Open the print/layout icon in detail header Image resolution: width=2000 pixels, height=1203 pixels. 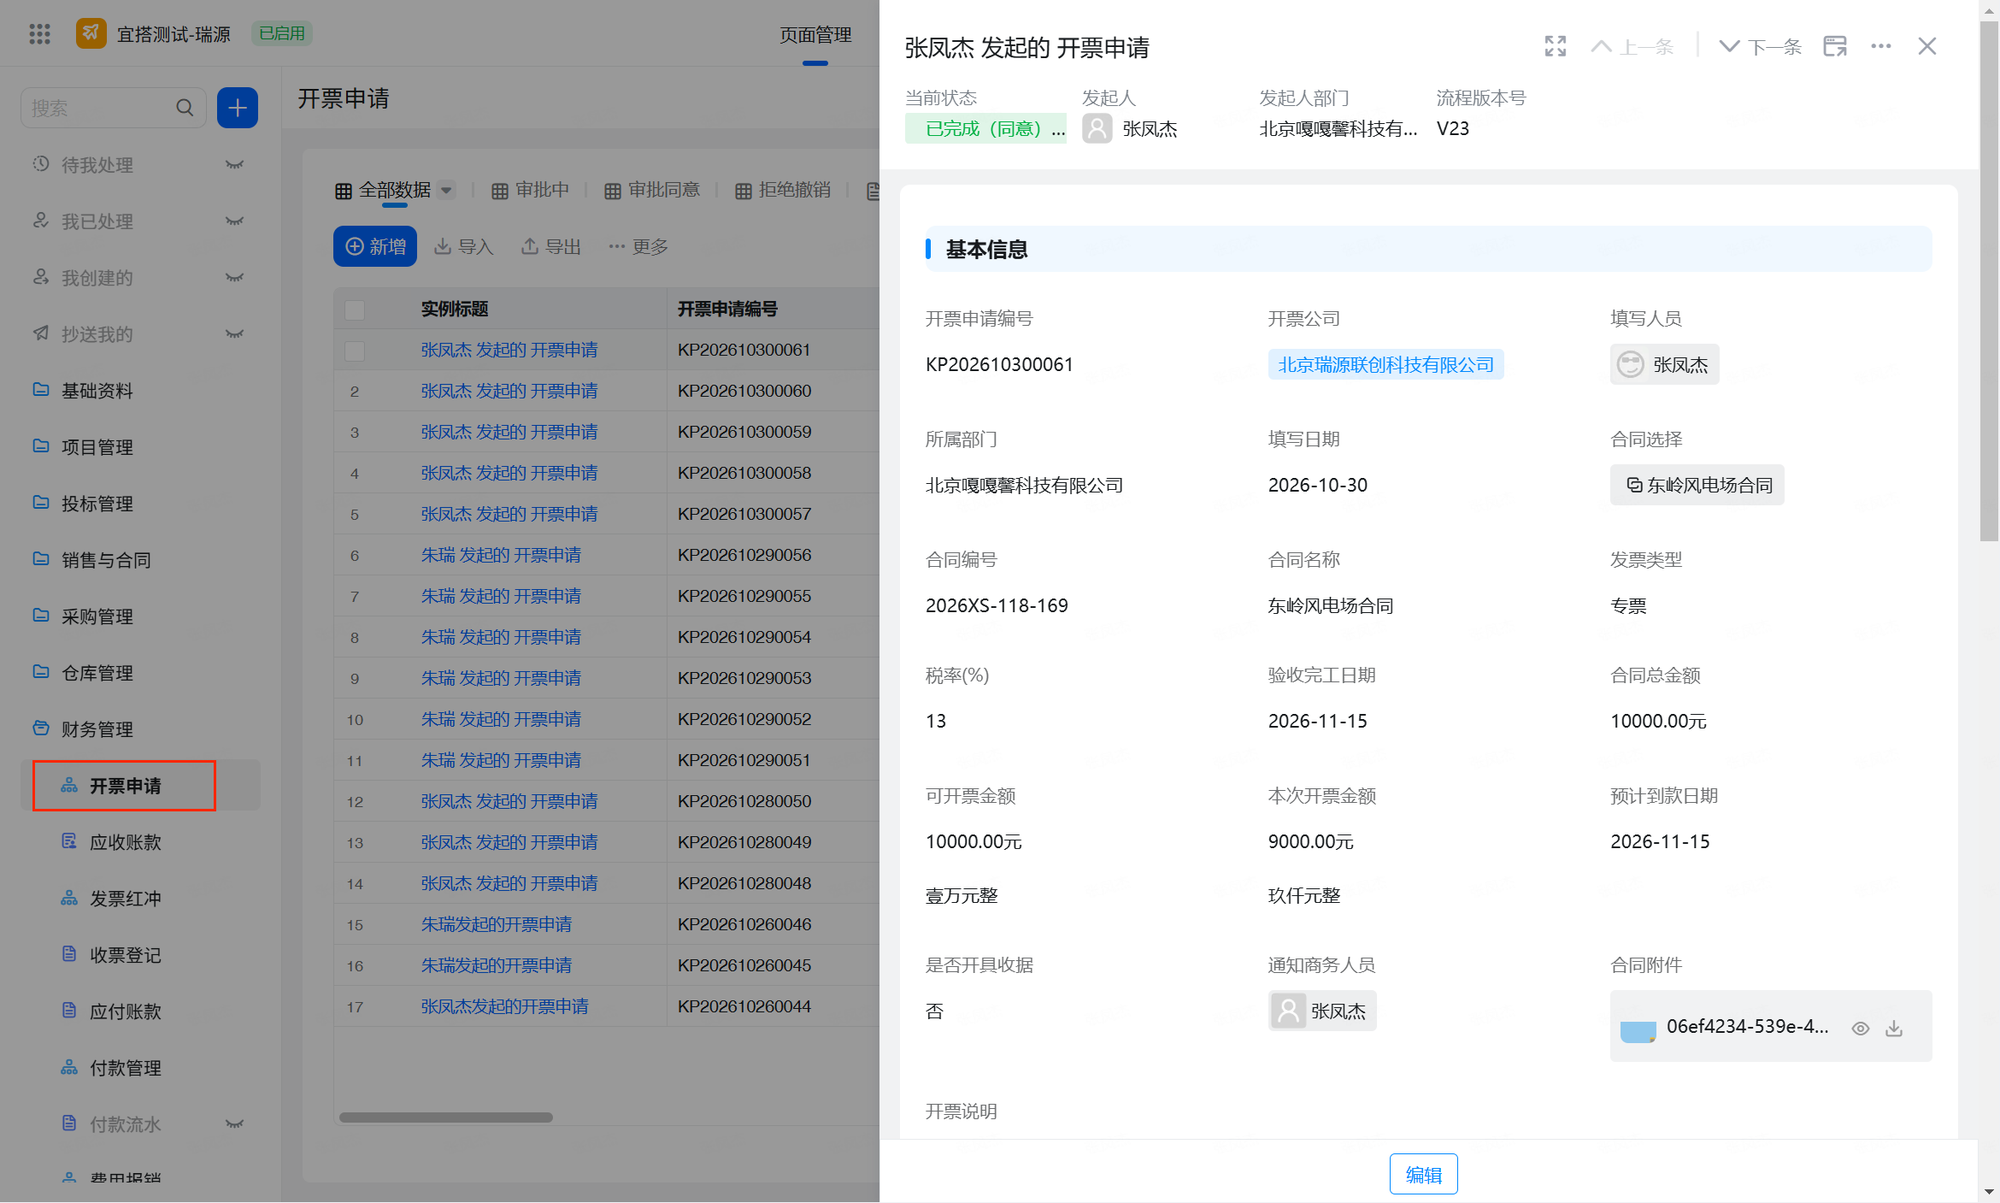[1835, 46]
